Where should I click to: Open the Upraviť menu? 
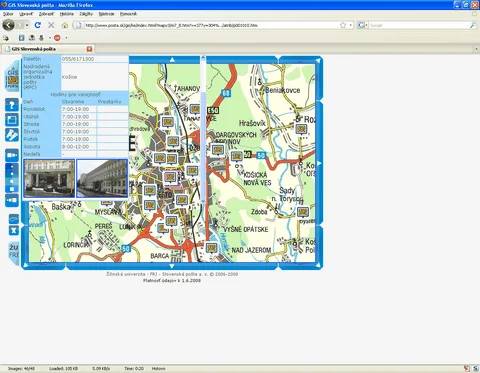coord(26,14)
